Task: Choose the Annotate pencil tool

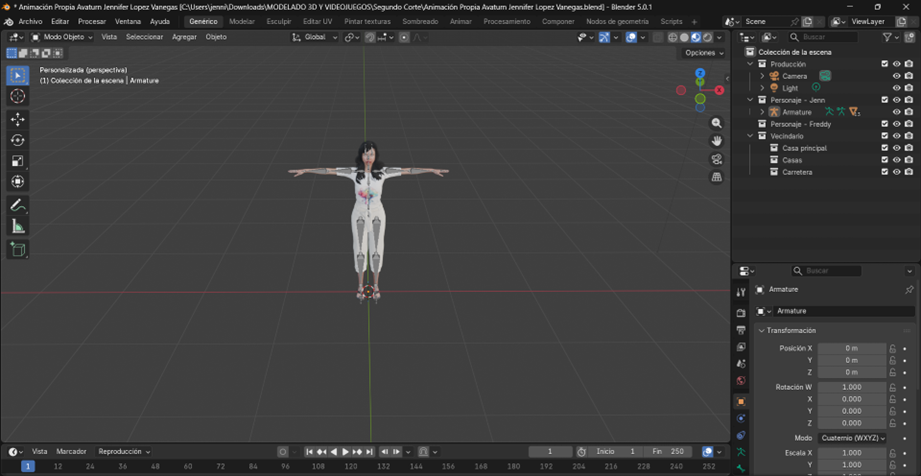Action: tap(18, 205)
